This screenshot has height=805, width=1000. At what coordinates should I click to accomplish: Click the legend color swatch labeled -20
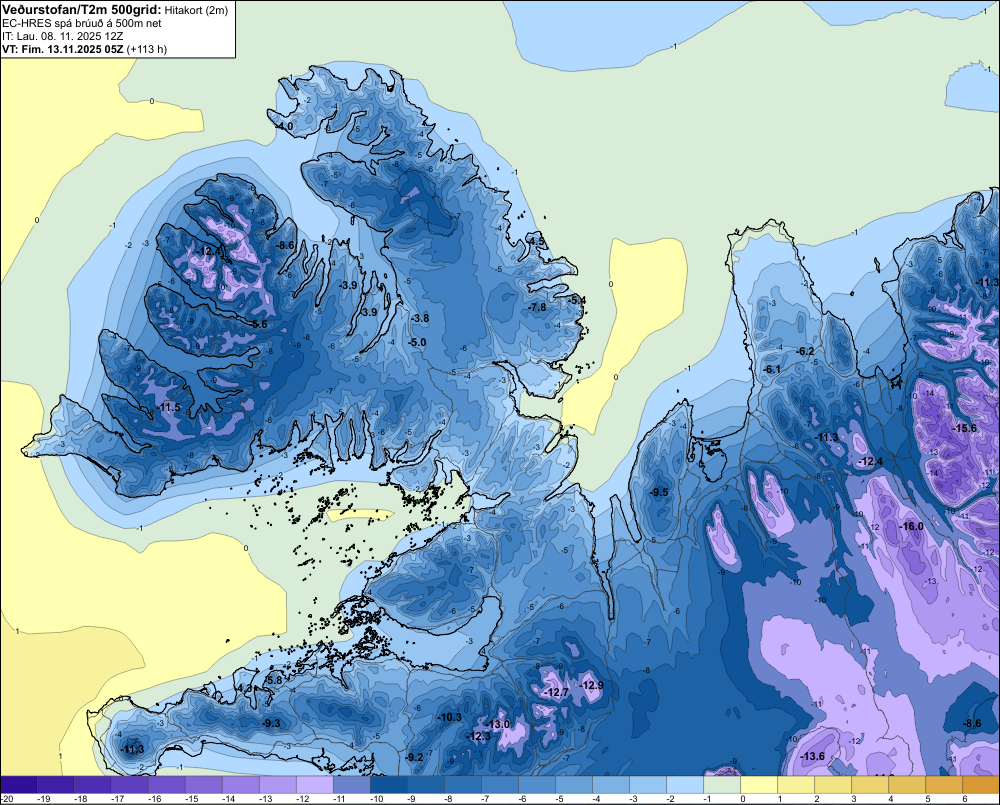19,785
